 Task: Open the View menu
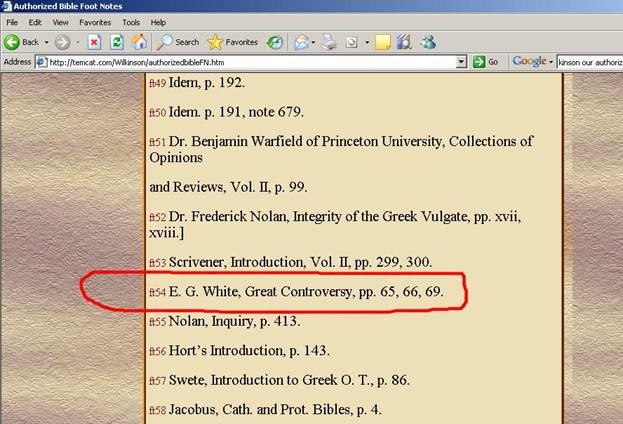[60, 22]
